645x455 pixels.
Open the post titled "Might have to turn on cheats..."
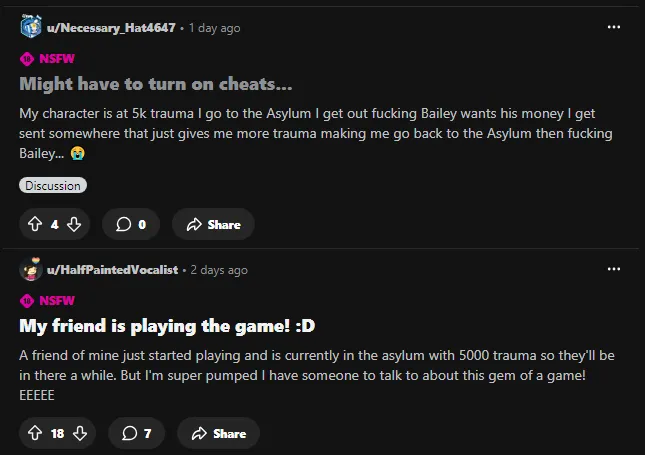(x=155, y=84)
